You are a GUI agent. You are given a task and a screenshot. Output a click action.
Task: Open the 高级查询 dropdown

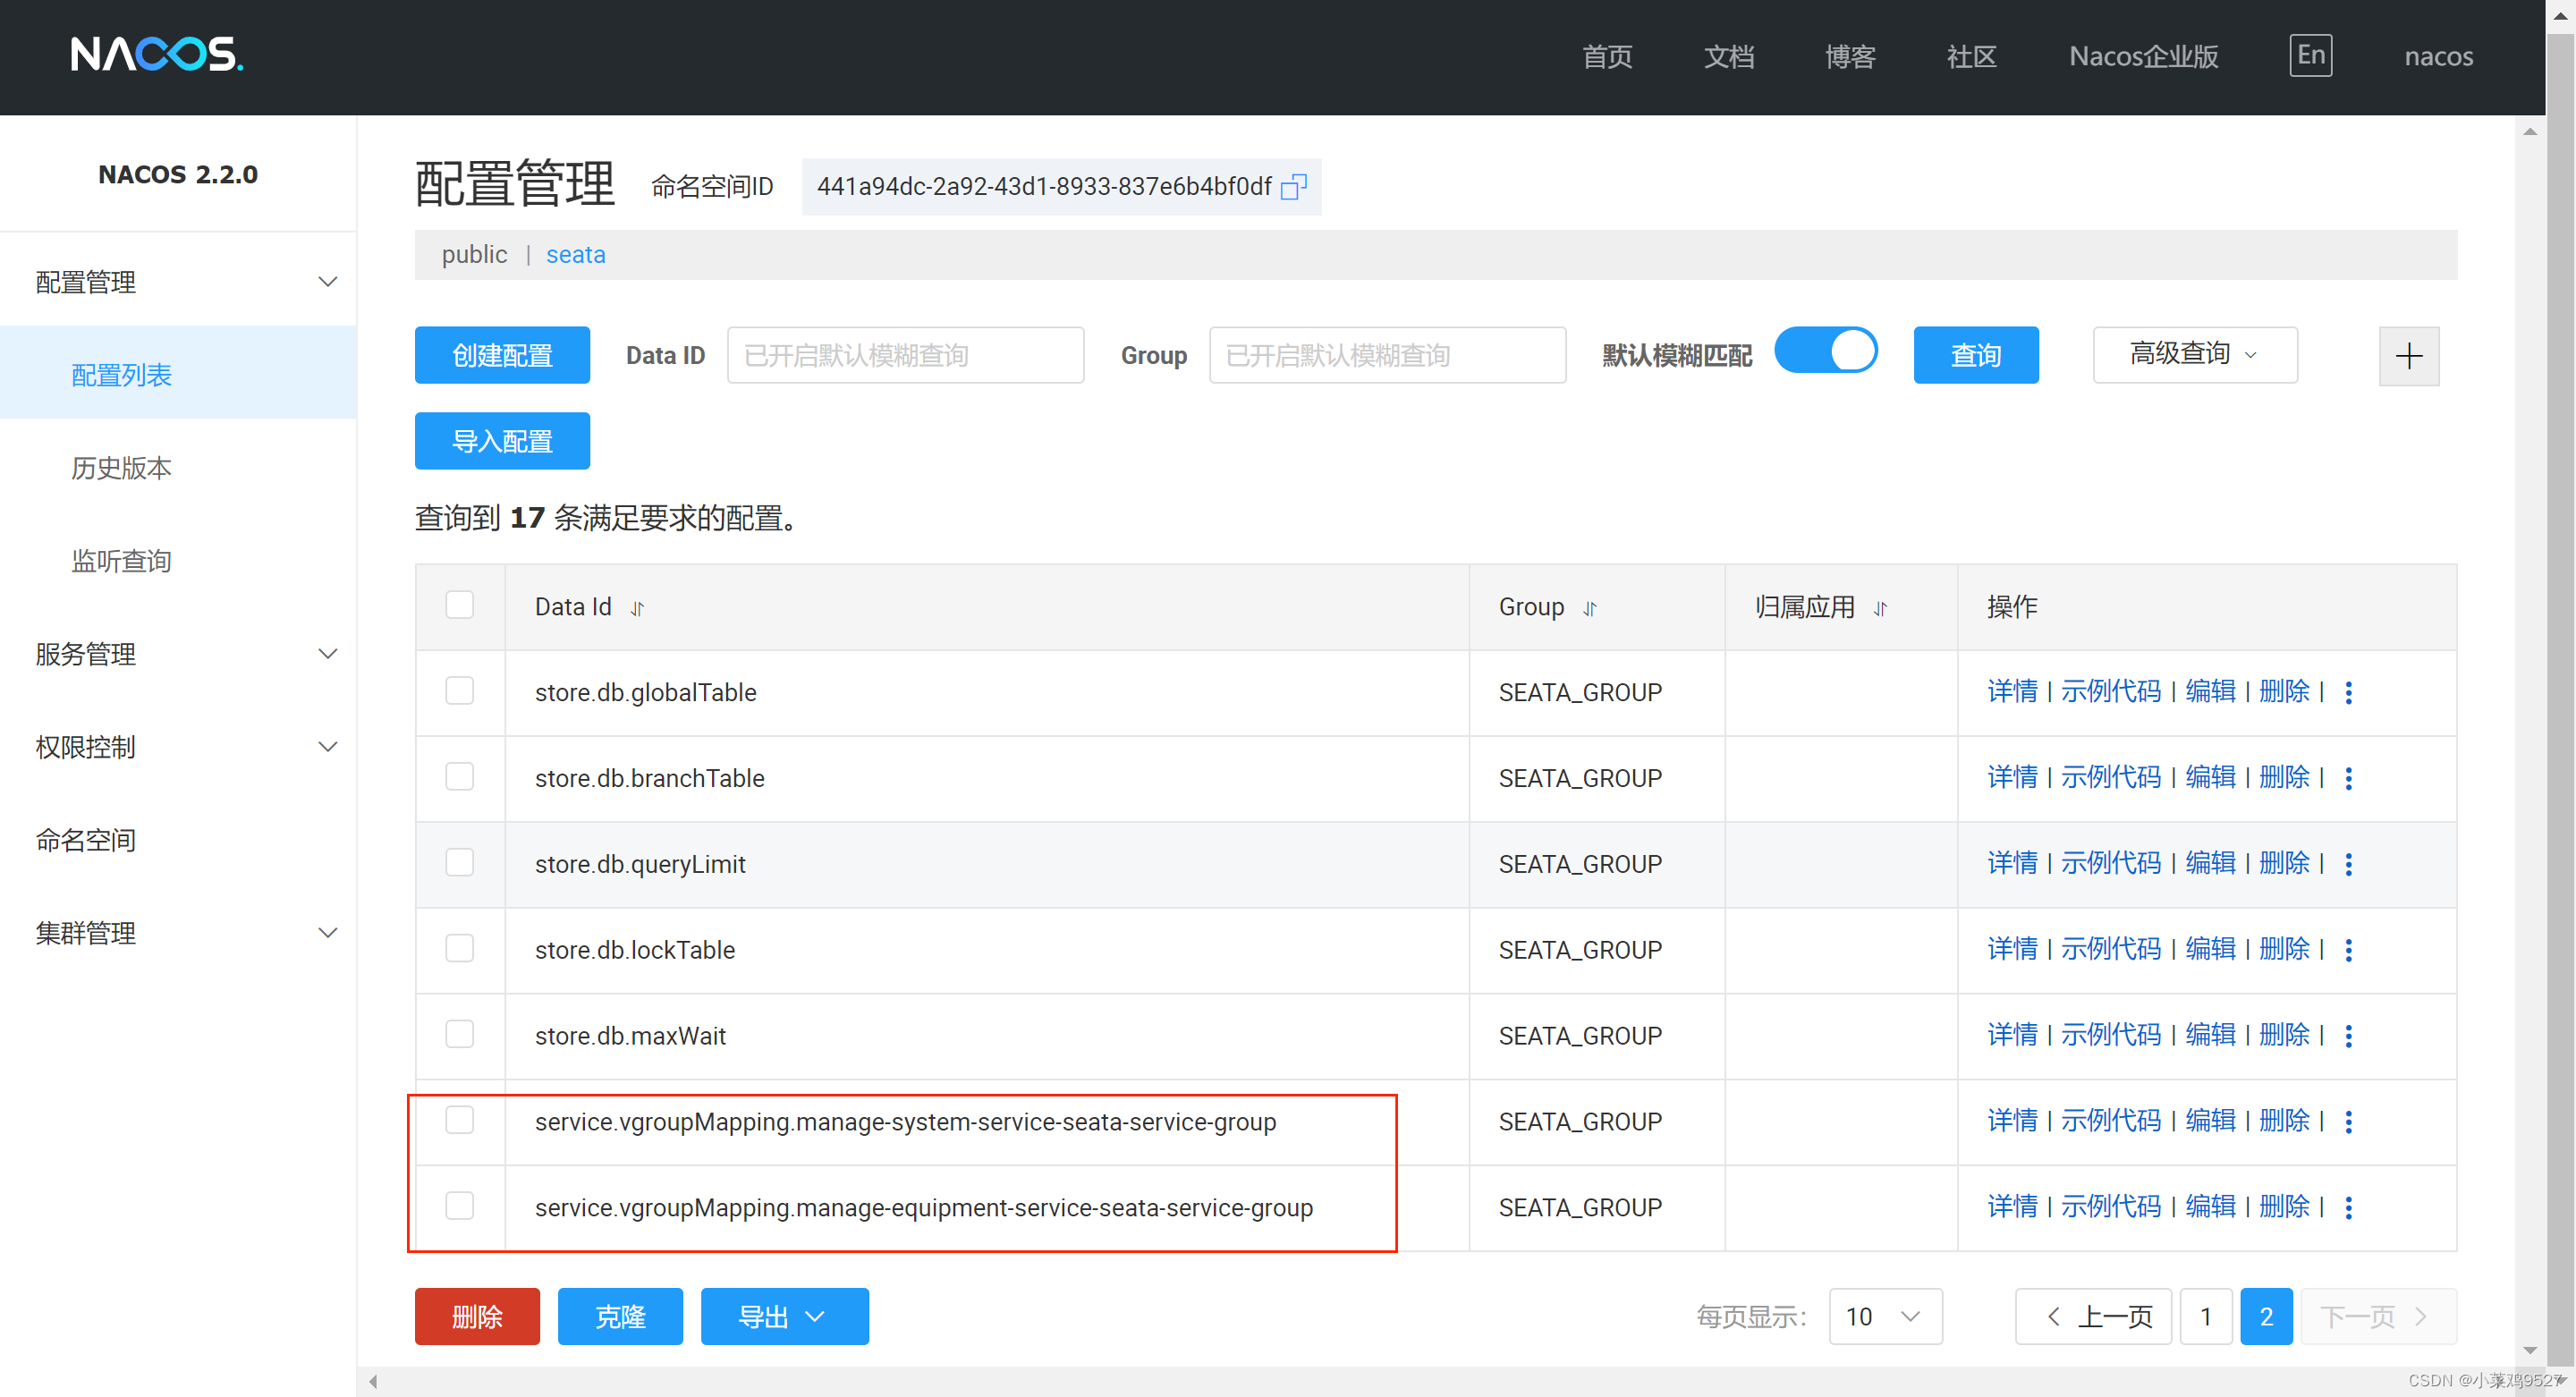[2194, 354]
